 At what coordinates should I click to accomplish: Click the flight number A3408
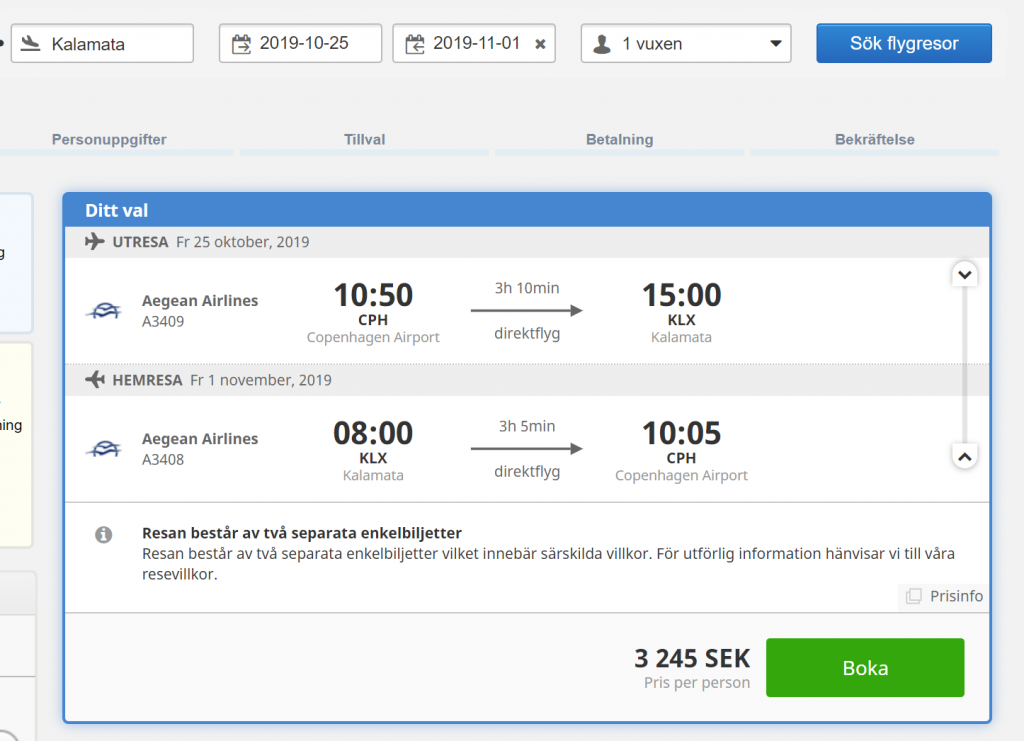coord(163,460)
